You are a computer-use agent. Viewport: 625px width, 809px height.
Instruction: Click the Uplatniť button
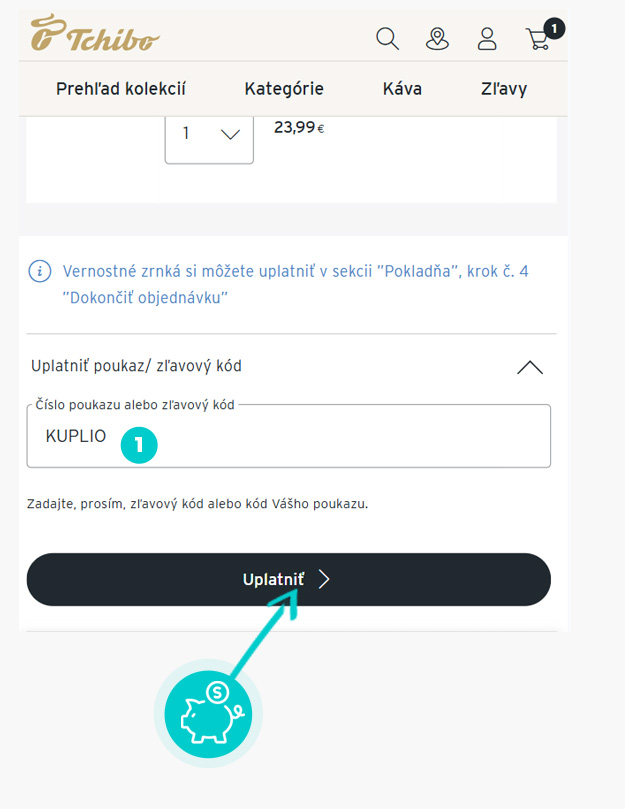(x=289, y=579)
